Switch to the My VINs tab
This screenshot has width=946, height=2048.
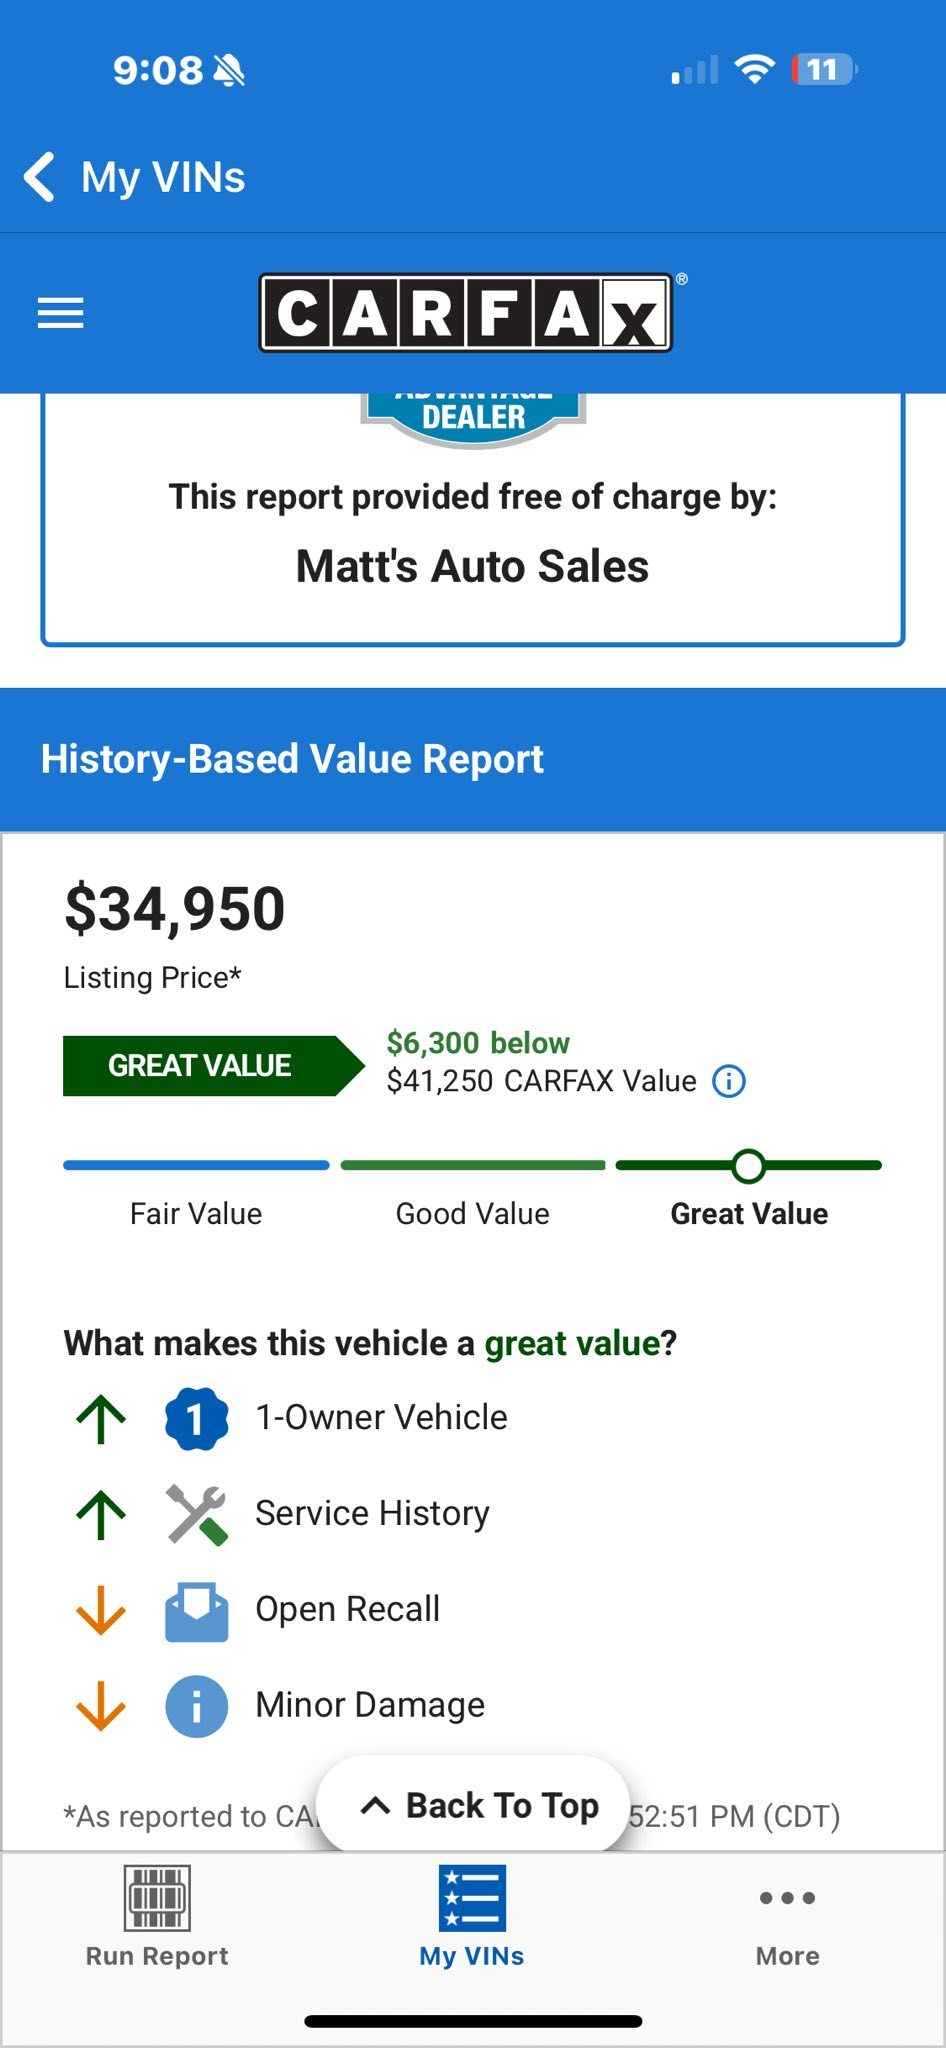click(472, 1917)
